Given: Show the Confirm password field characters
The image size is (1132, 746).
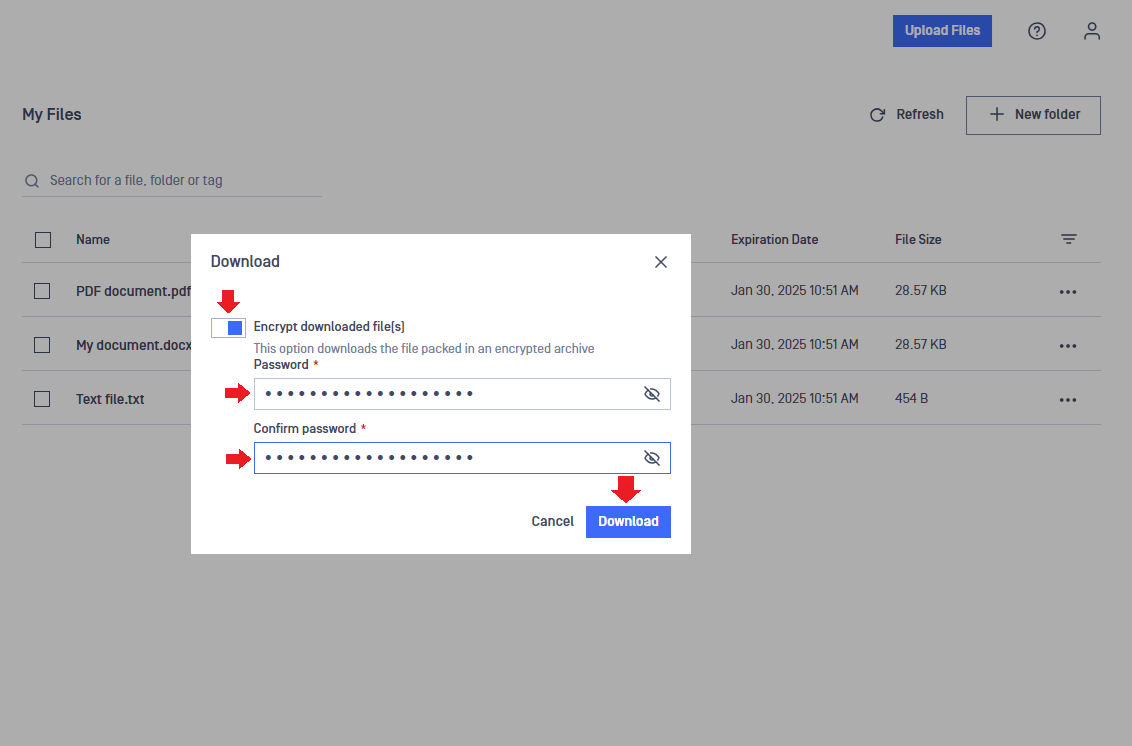Looking at the screenshot, I should click(x=652, y=458).
